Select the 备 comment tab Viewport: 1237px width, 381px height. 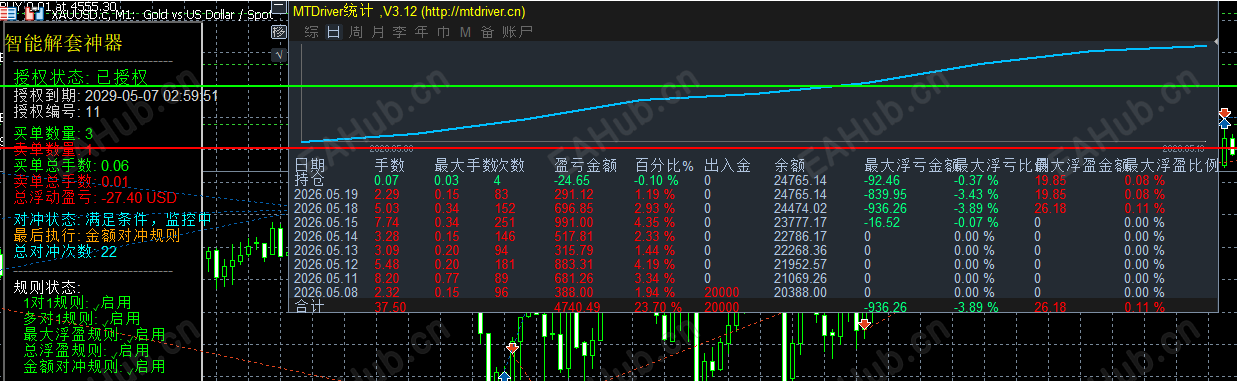pyautogui.click(x=487, y=32)
